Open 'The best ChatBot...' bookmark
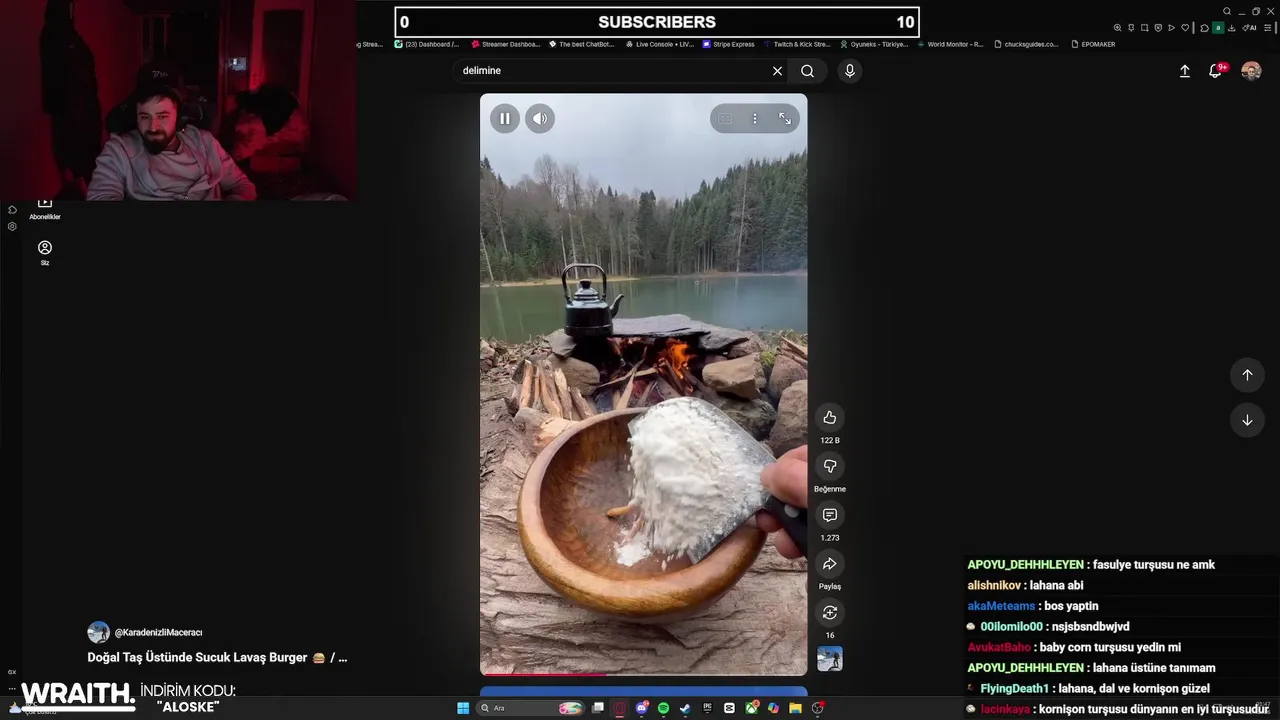 [581, 44]
